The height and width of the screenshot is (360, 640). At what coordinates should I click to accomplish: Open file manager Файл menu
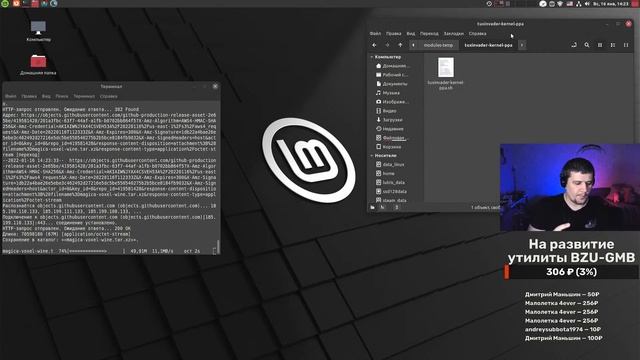point(375,33)
